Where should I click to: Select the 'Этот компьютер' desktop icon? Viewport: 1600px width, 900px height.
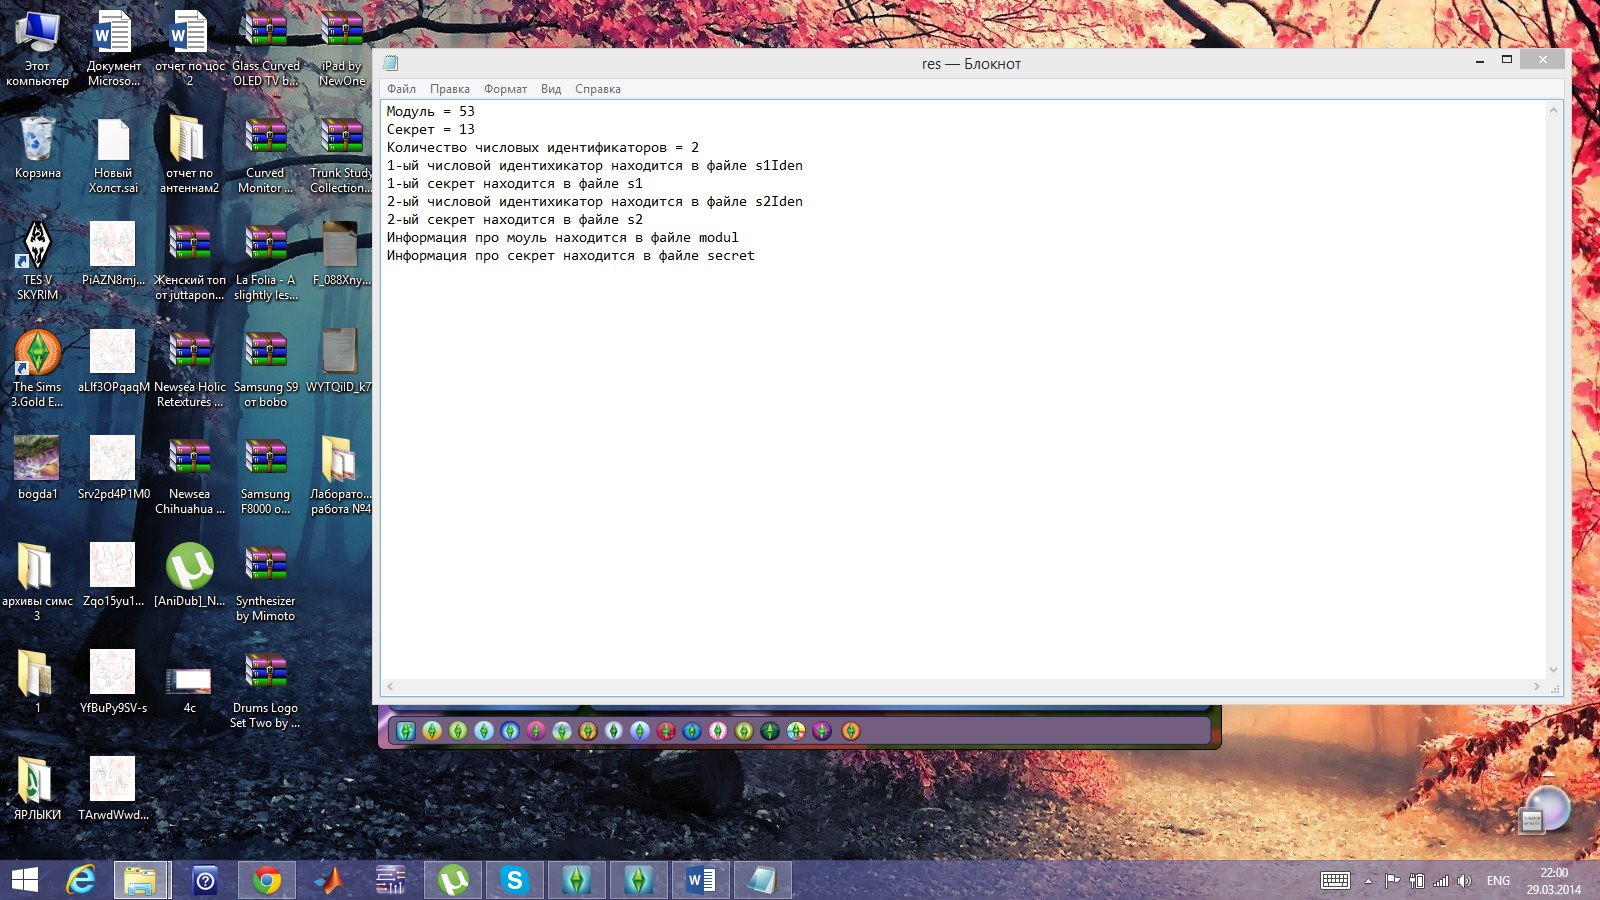tap(37, 48)
